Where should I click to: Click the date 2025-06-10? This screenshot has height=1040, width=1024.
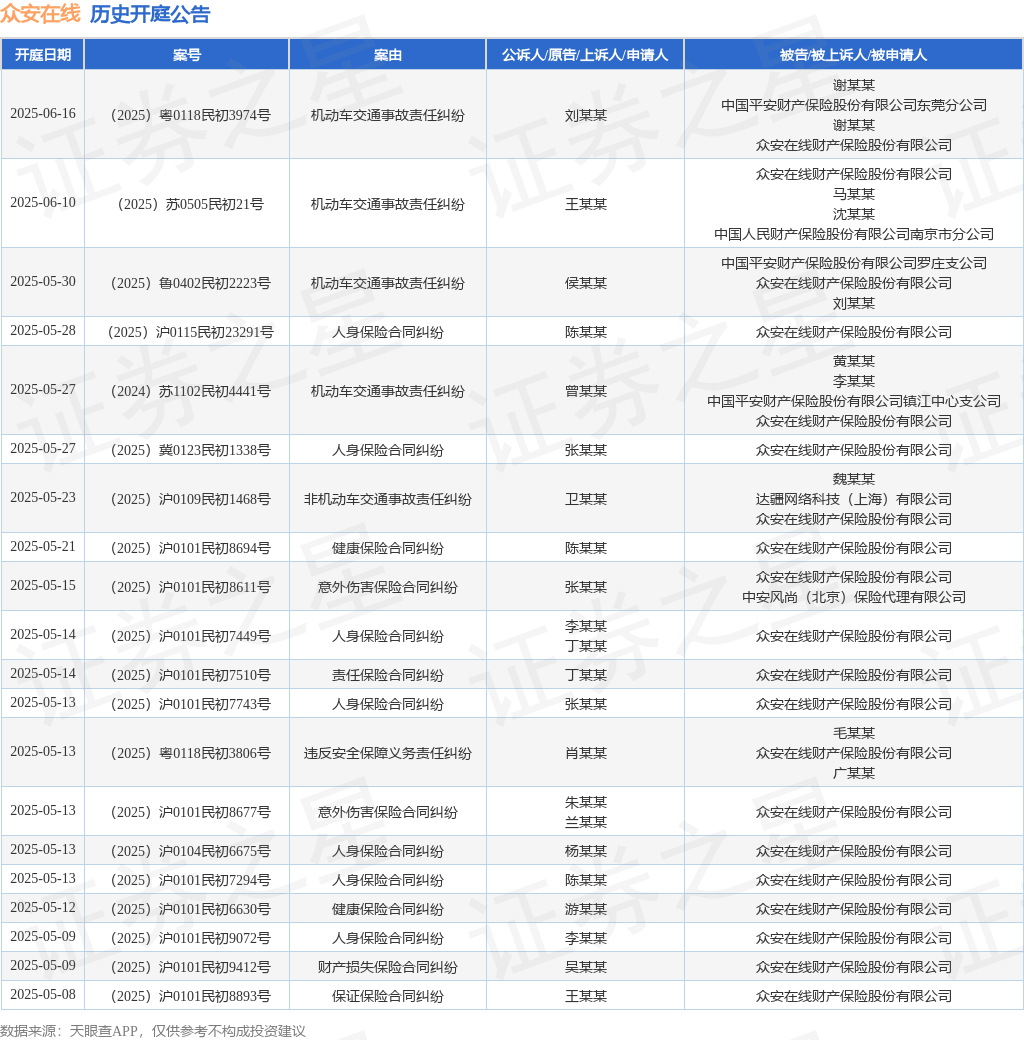click(x=43, y=202)
